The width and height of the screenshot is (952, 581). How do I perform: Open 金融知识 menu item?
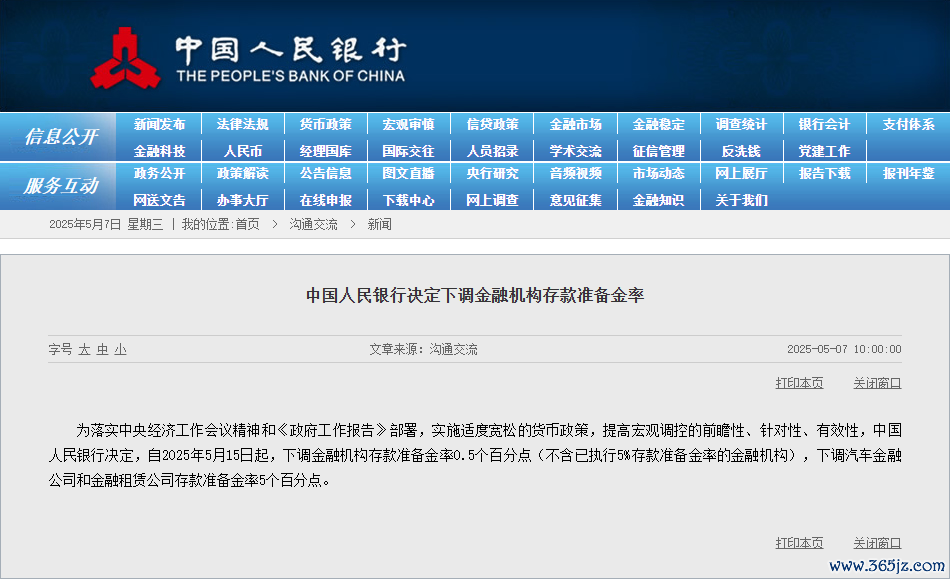pyautogui.click(x=659, y=200)
